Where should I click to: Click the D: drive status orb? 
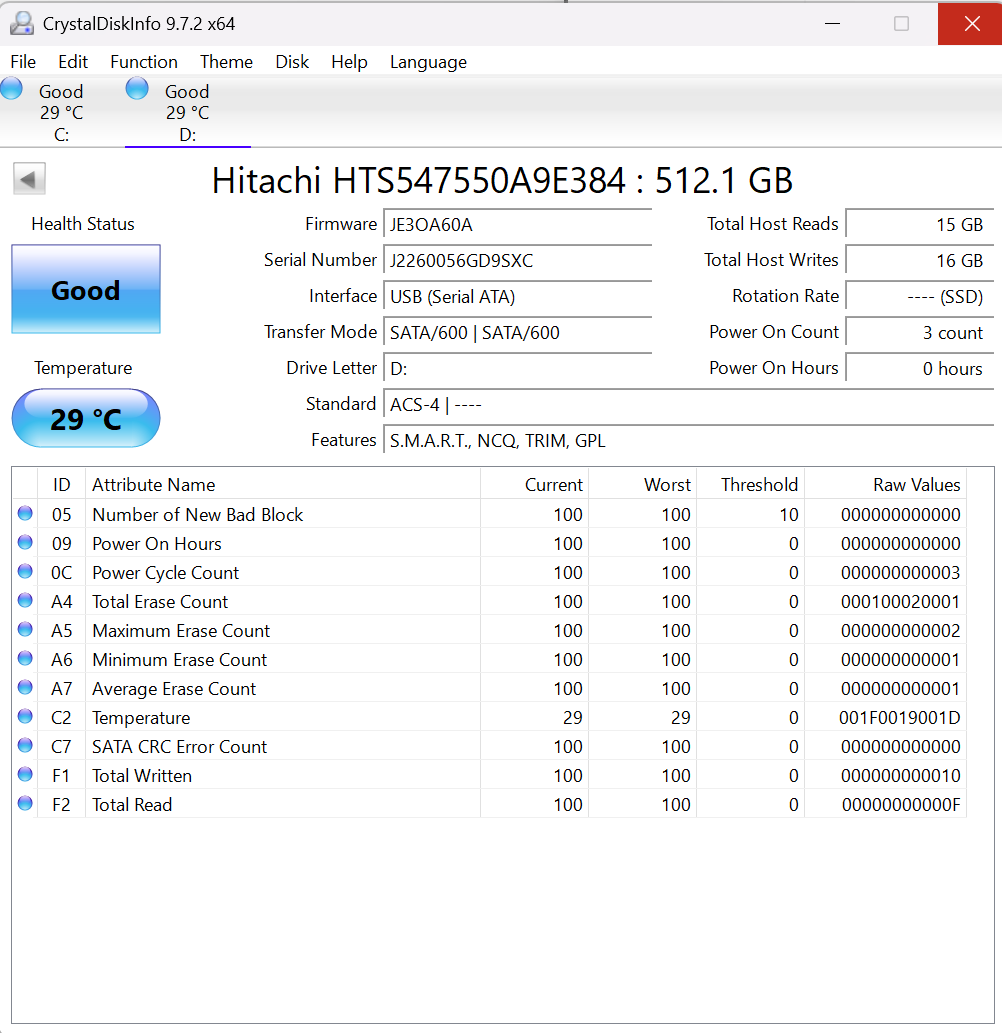(x=137, y=89)
